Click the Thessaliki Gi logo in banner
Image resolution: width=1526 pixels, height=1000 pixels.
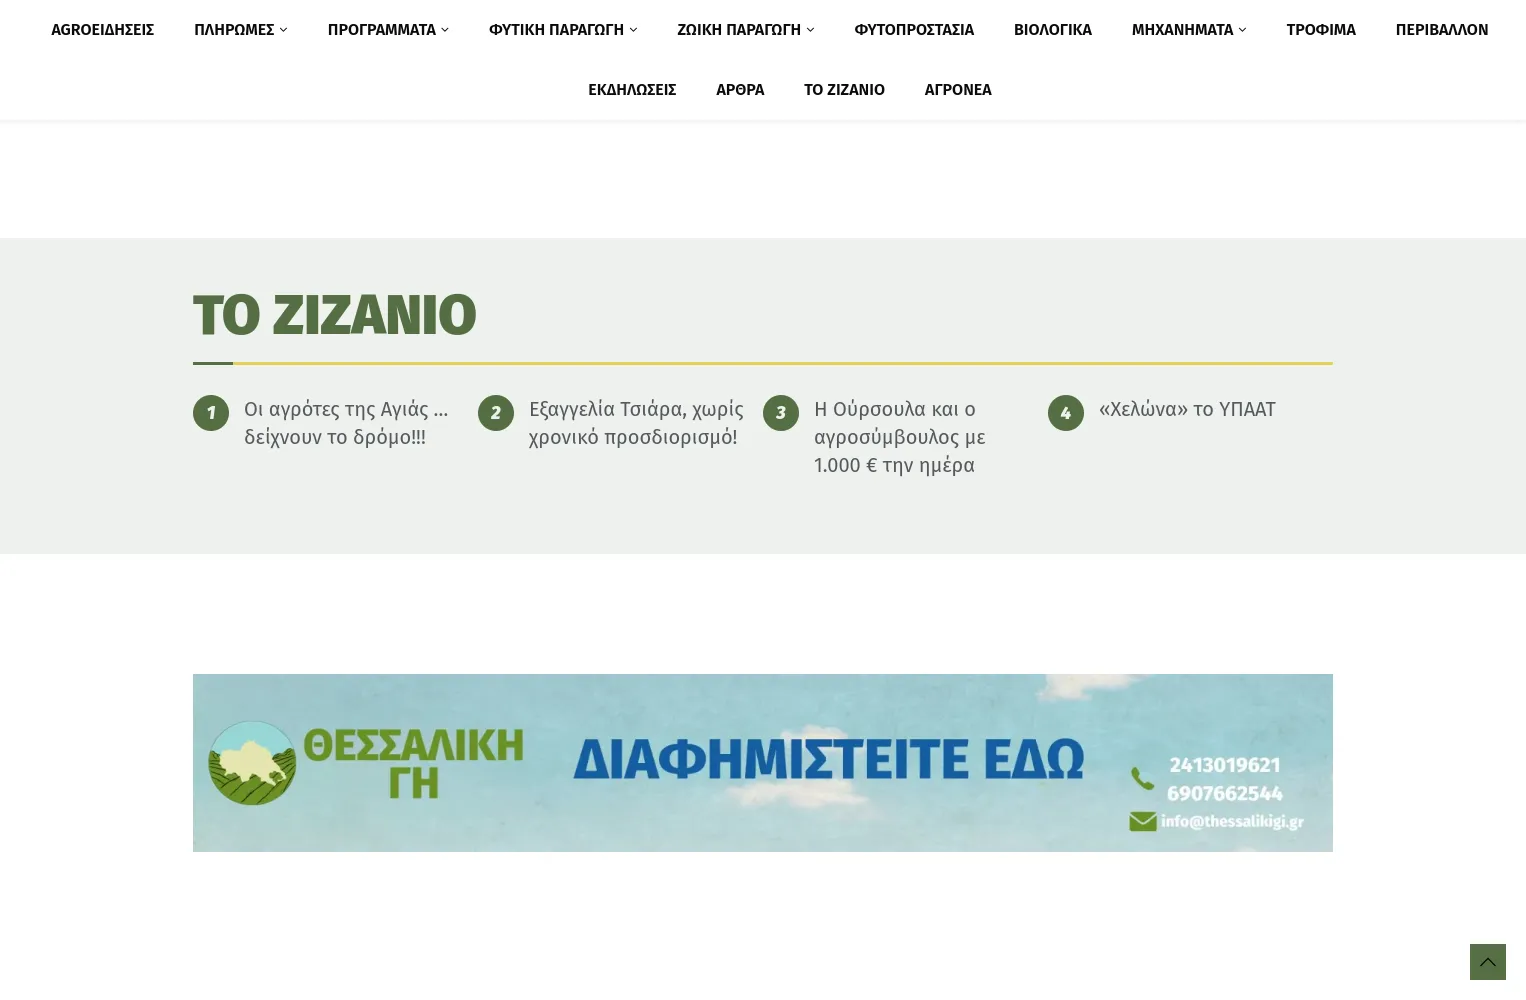[253, 763]
